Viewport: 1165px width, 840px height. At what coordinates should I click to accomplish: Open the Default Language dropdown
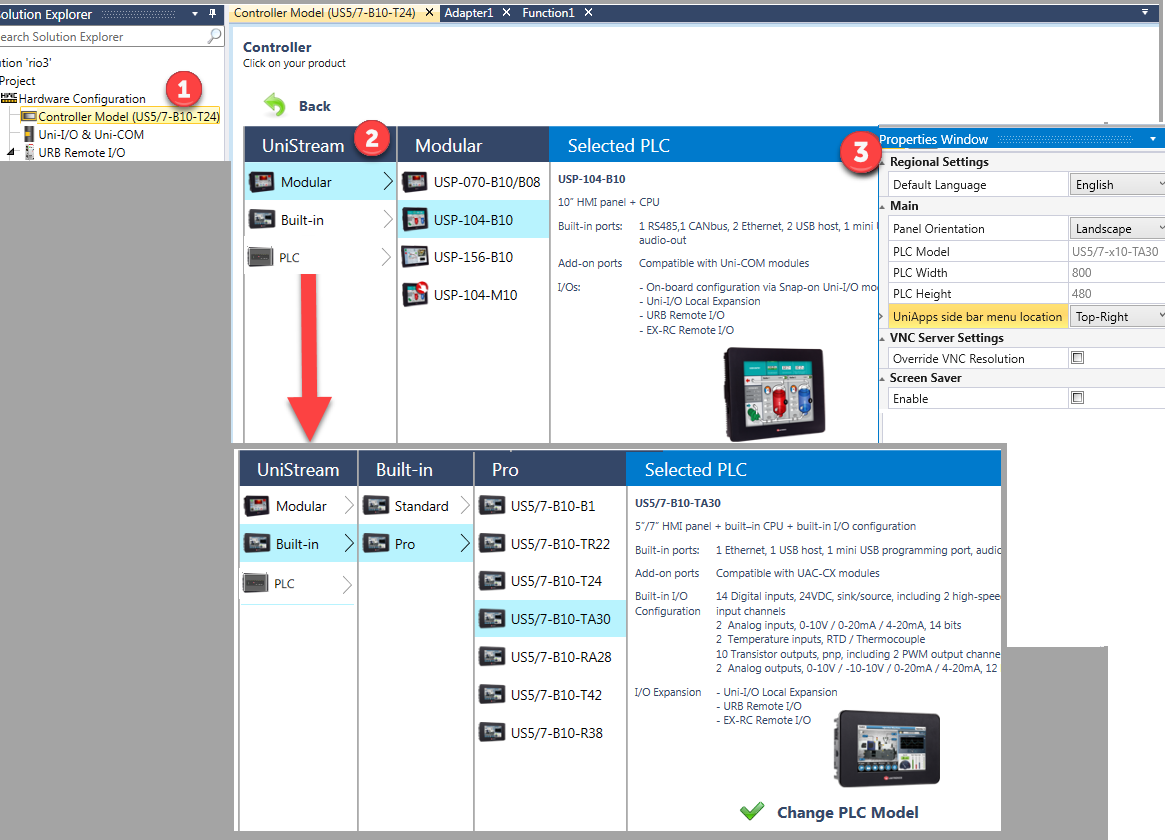click(x=1117, y=185)
